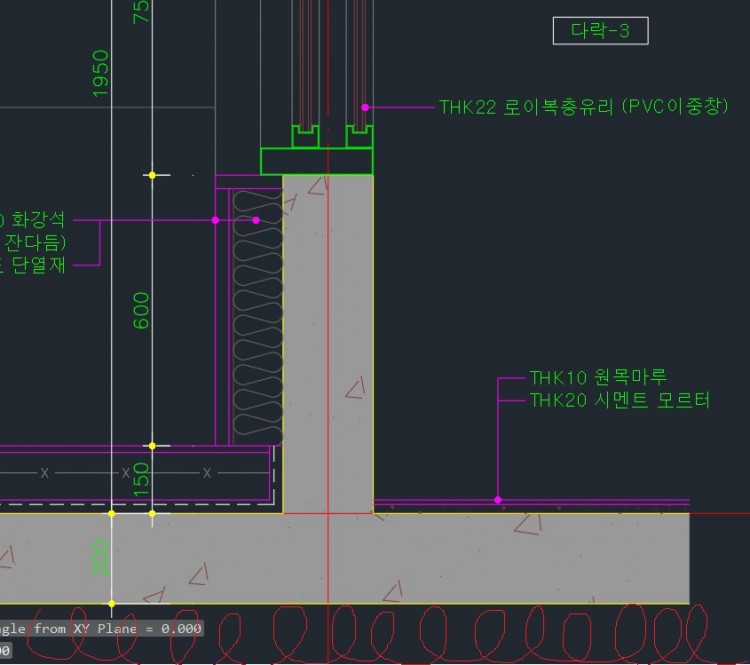Select the 1950 dimension text
This screenshot has width=750, height=665.
tap(101, 74)
